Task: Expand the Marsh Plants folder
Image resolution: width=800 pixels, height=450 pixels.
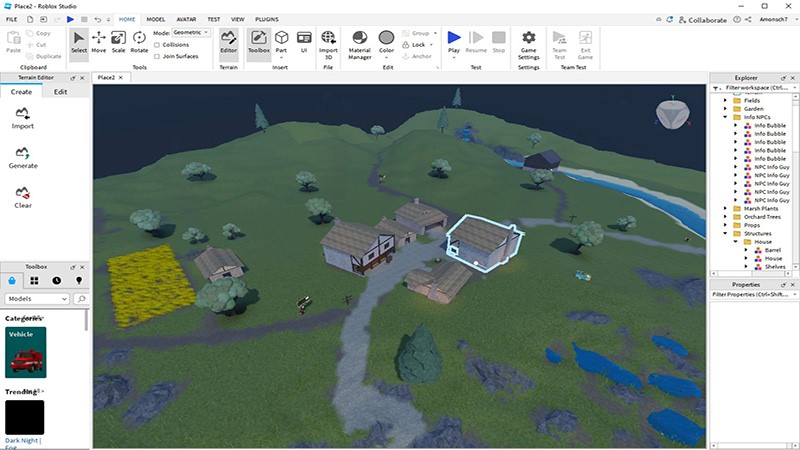Action: [x=725, y=208]
